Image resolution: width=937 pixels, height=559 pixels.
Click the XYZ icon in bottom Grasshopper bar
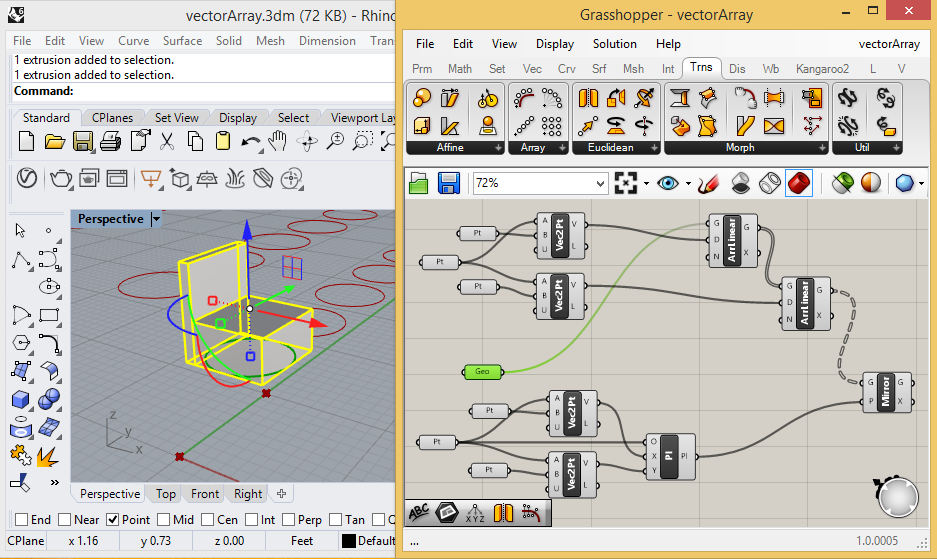[475, 513]
